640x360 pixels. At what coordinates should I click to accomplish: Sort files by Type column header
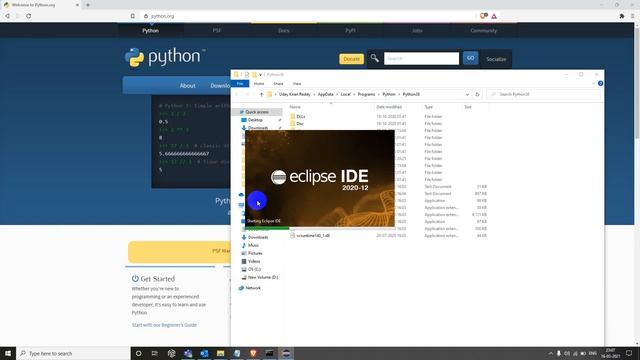(429, 107)
